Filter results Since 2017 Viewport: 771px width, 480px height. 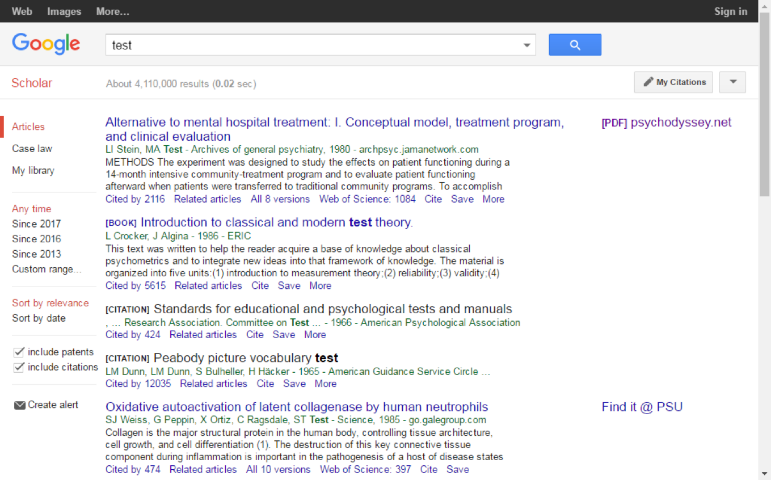[36, 224]
